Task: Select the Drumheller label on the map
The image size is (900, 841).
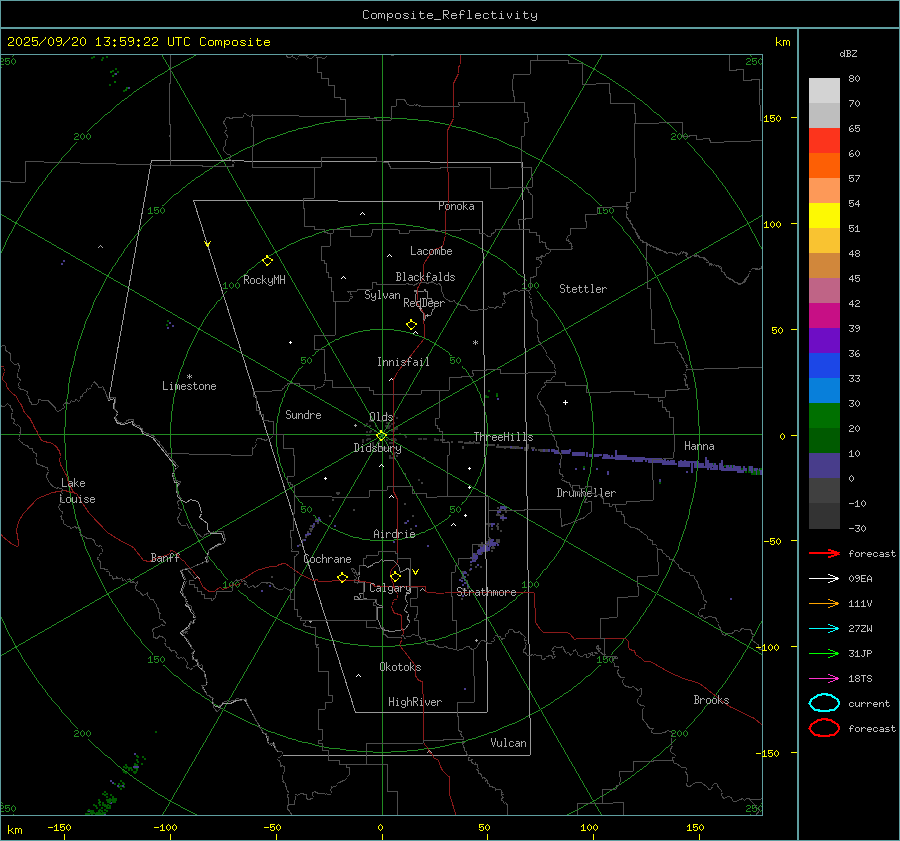Action: 586,493
